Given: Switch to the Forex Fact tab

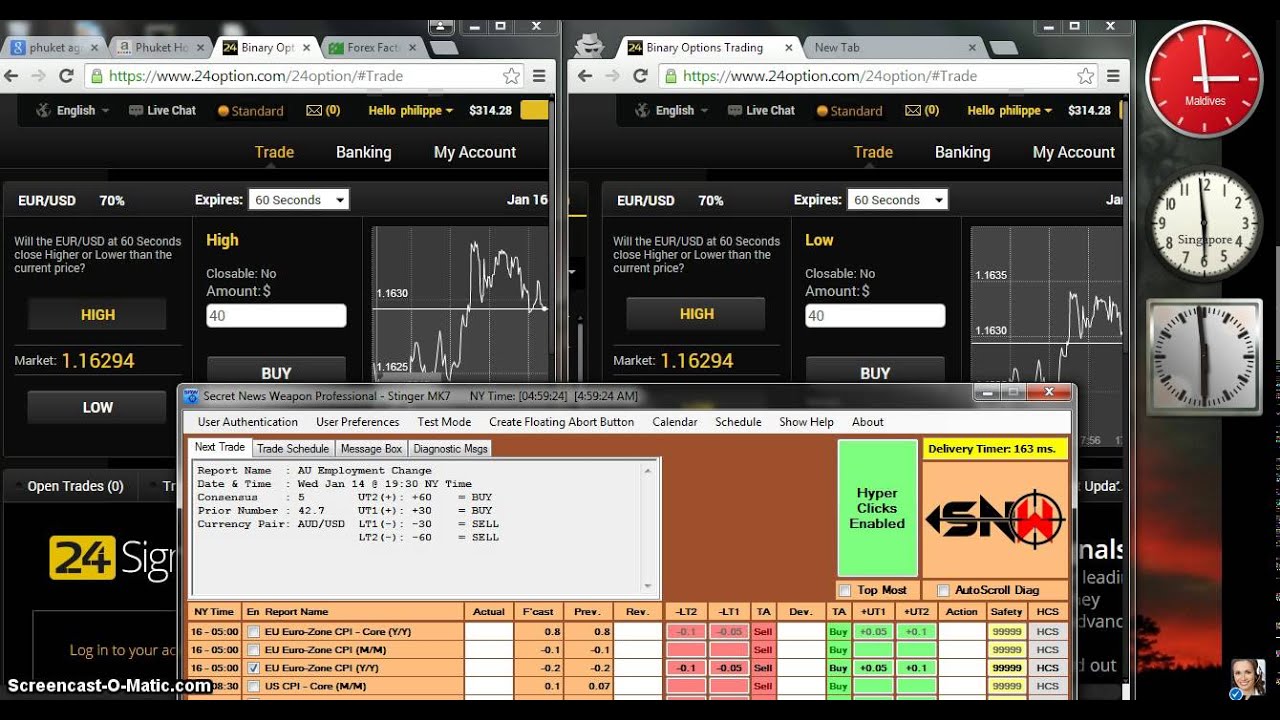Looking at the screenshot, I should point(373,47).
